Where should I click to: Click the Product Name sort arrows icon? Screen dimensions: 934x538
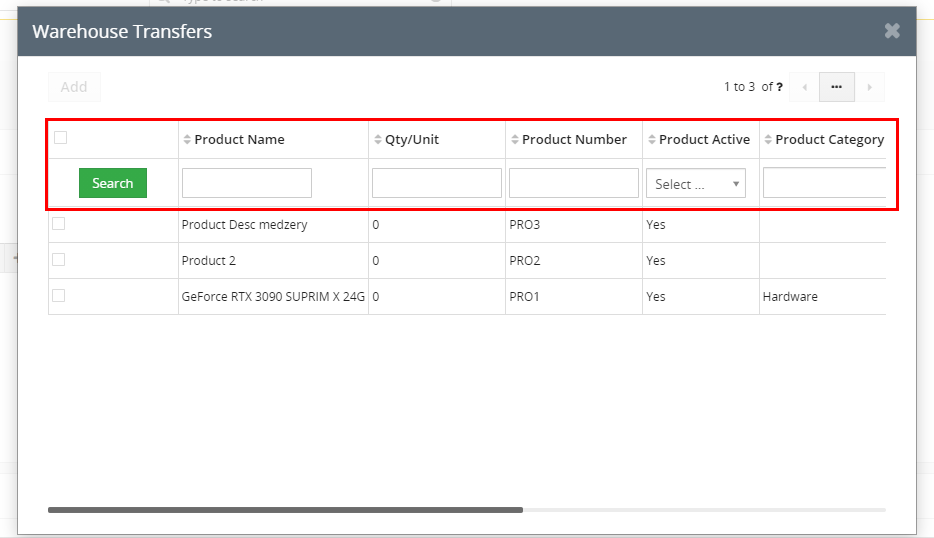pyautogui.click(x=187, y=140)
